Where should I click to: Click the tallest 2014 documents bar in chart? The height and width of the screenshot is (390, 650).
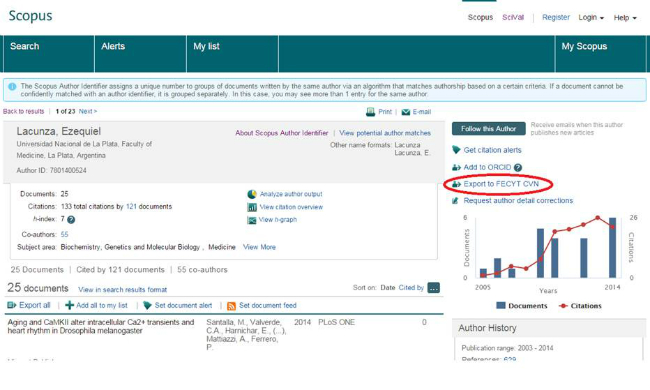(x=612, y=247)
